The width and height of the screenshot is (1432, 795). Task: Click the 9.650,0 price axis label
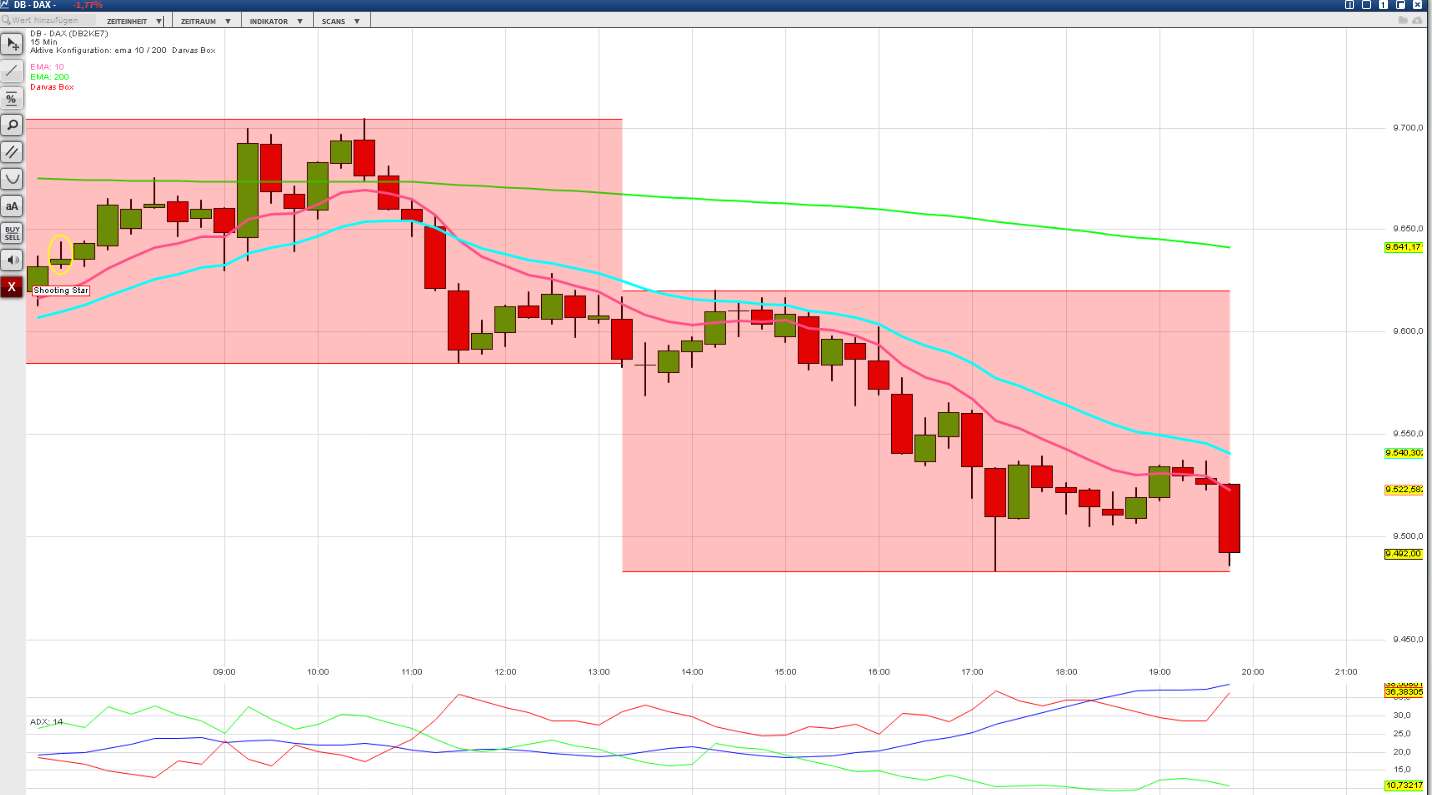1406,229
